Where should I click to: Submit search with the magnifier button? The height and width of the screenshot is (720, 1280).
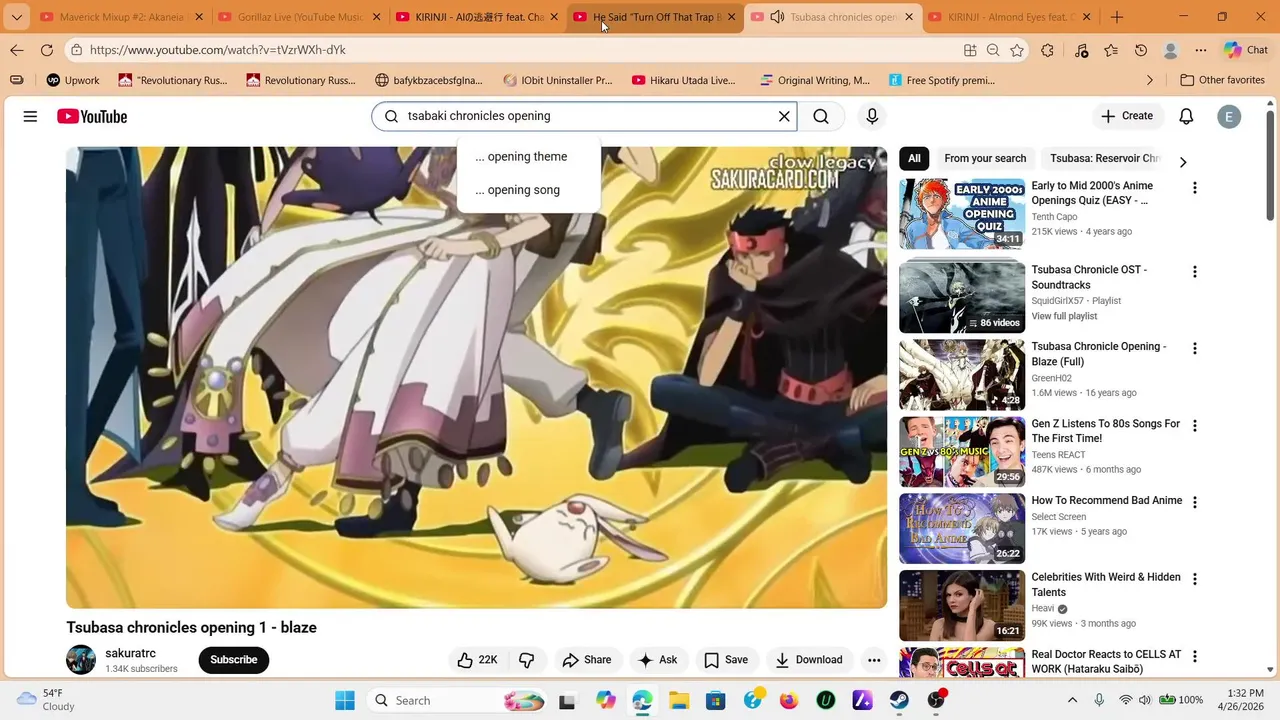point(821,116)
